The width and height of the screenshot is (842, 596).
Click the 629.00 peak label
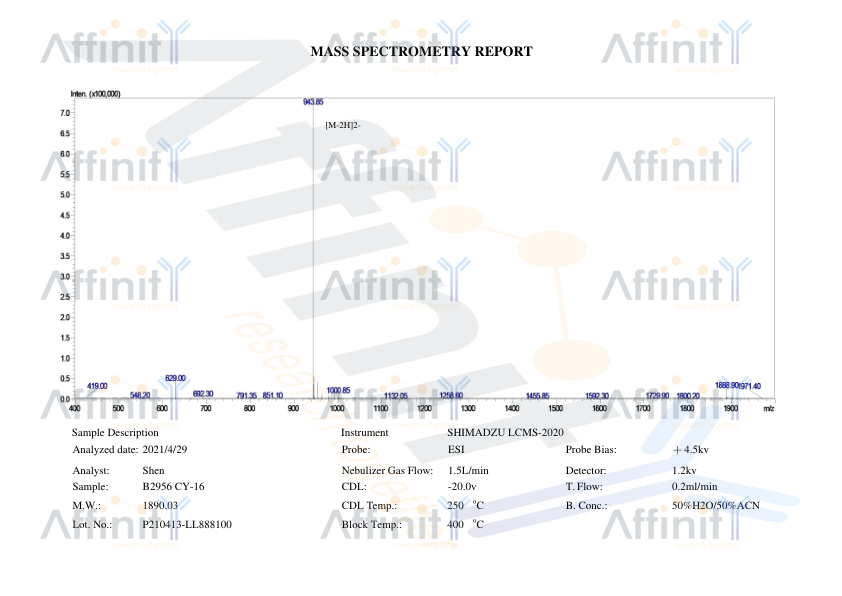pos(175,378)
